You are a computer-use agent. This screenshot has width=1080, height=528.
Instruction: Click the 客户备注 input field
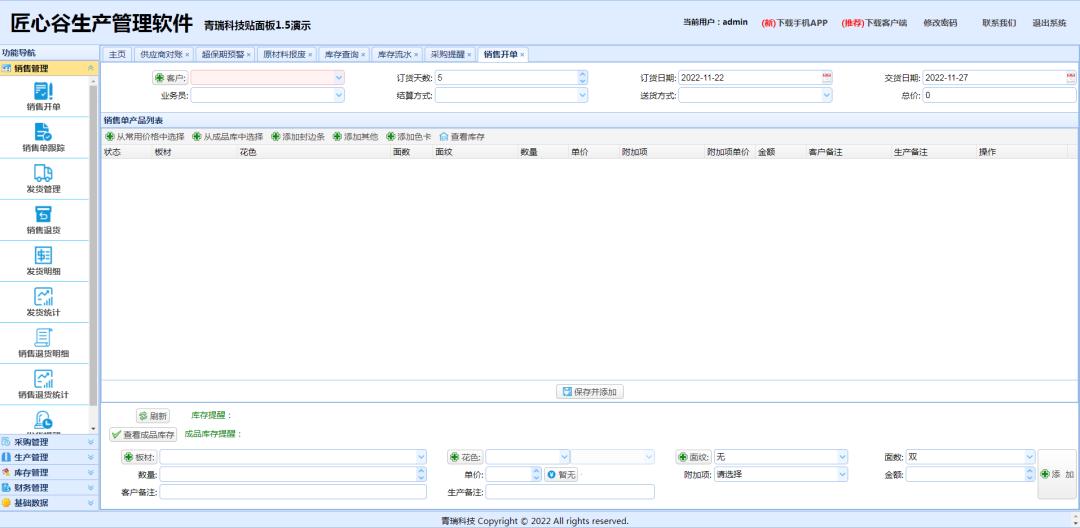pos(293,492)
